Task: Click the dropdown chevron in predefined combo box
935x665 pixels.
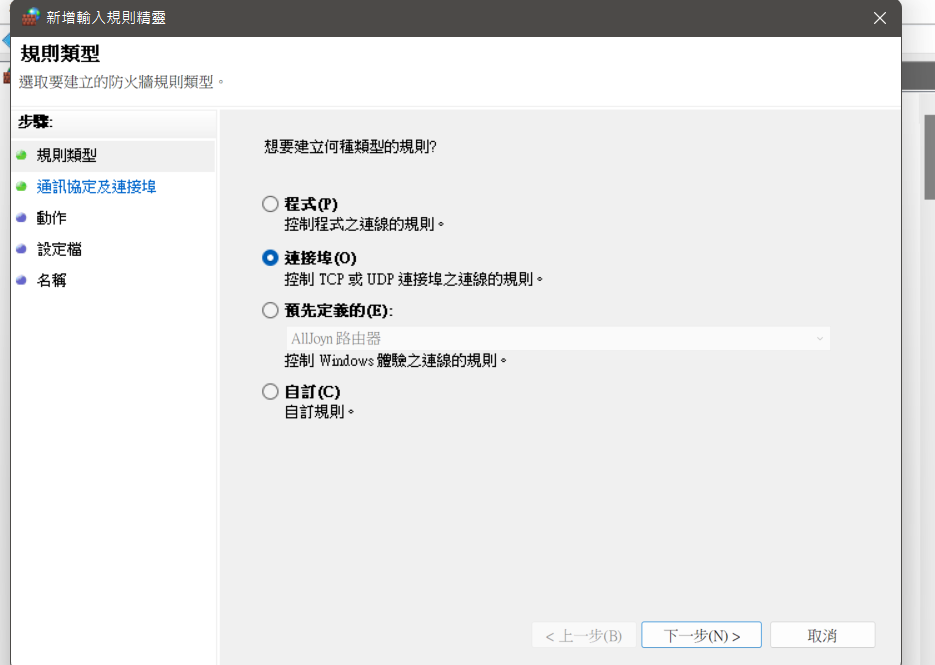Action: point(820,339)
